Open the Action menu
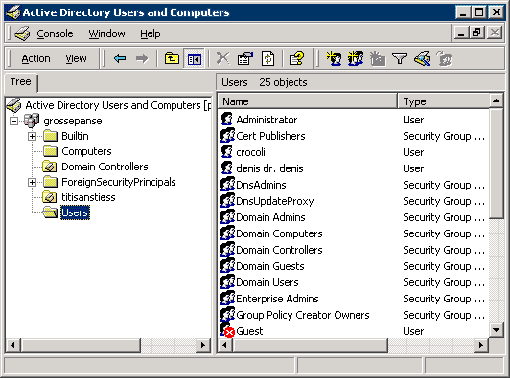 pyautogui.click(x=36, y=59)
